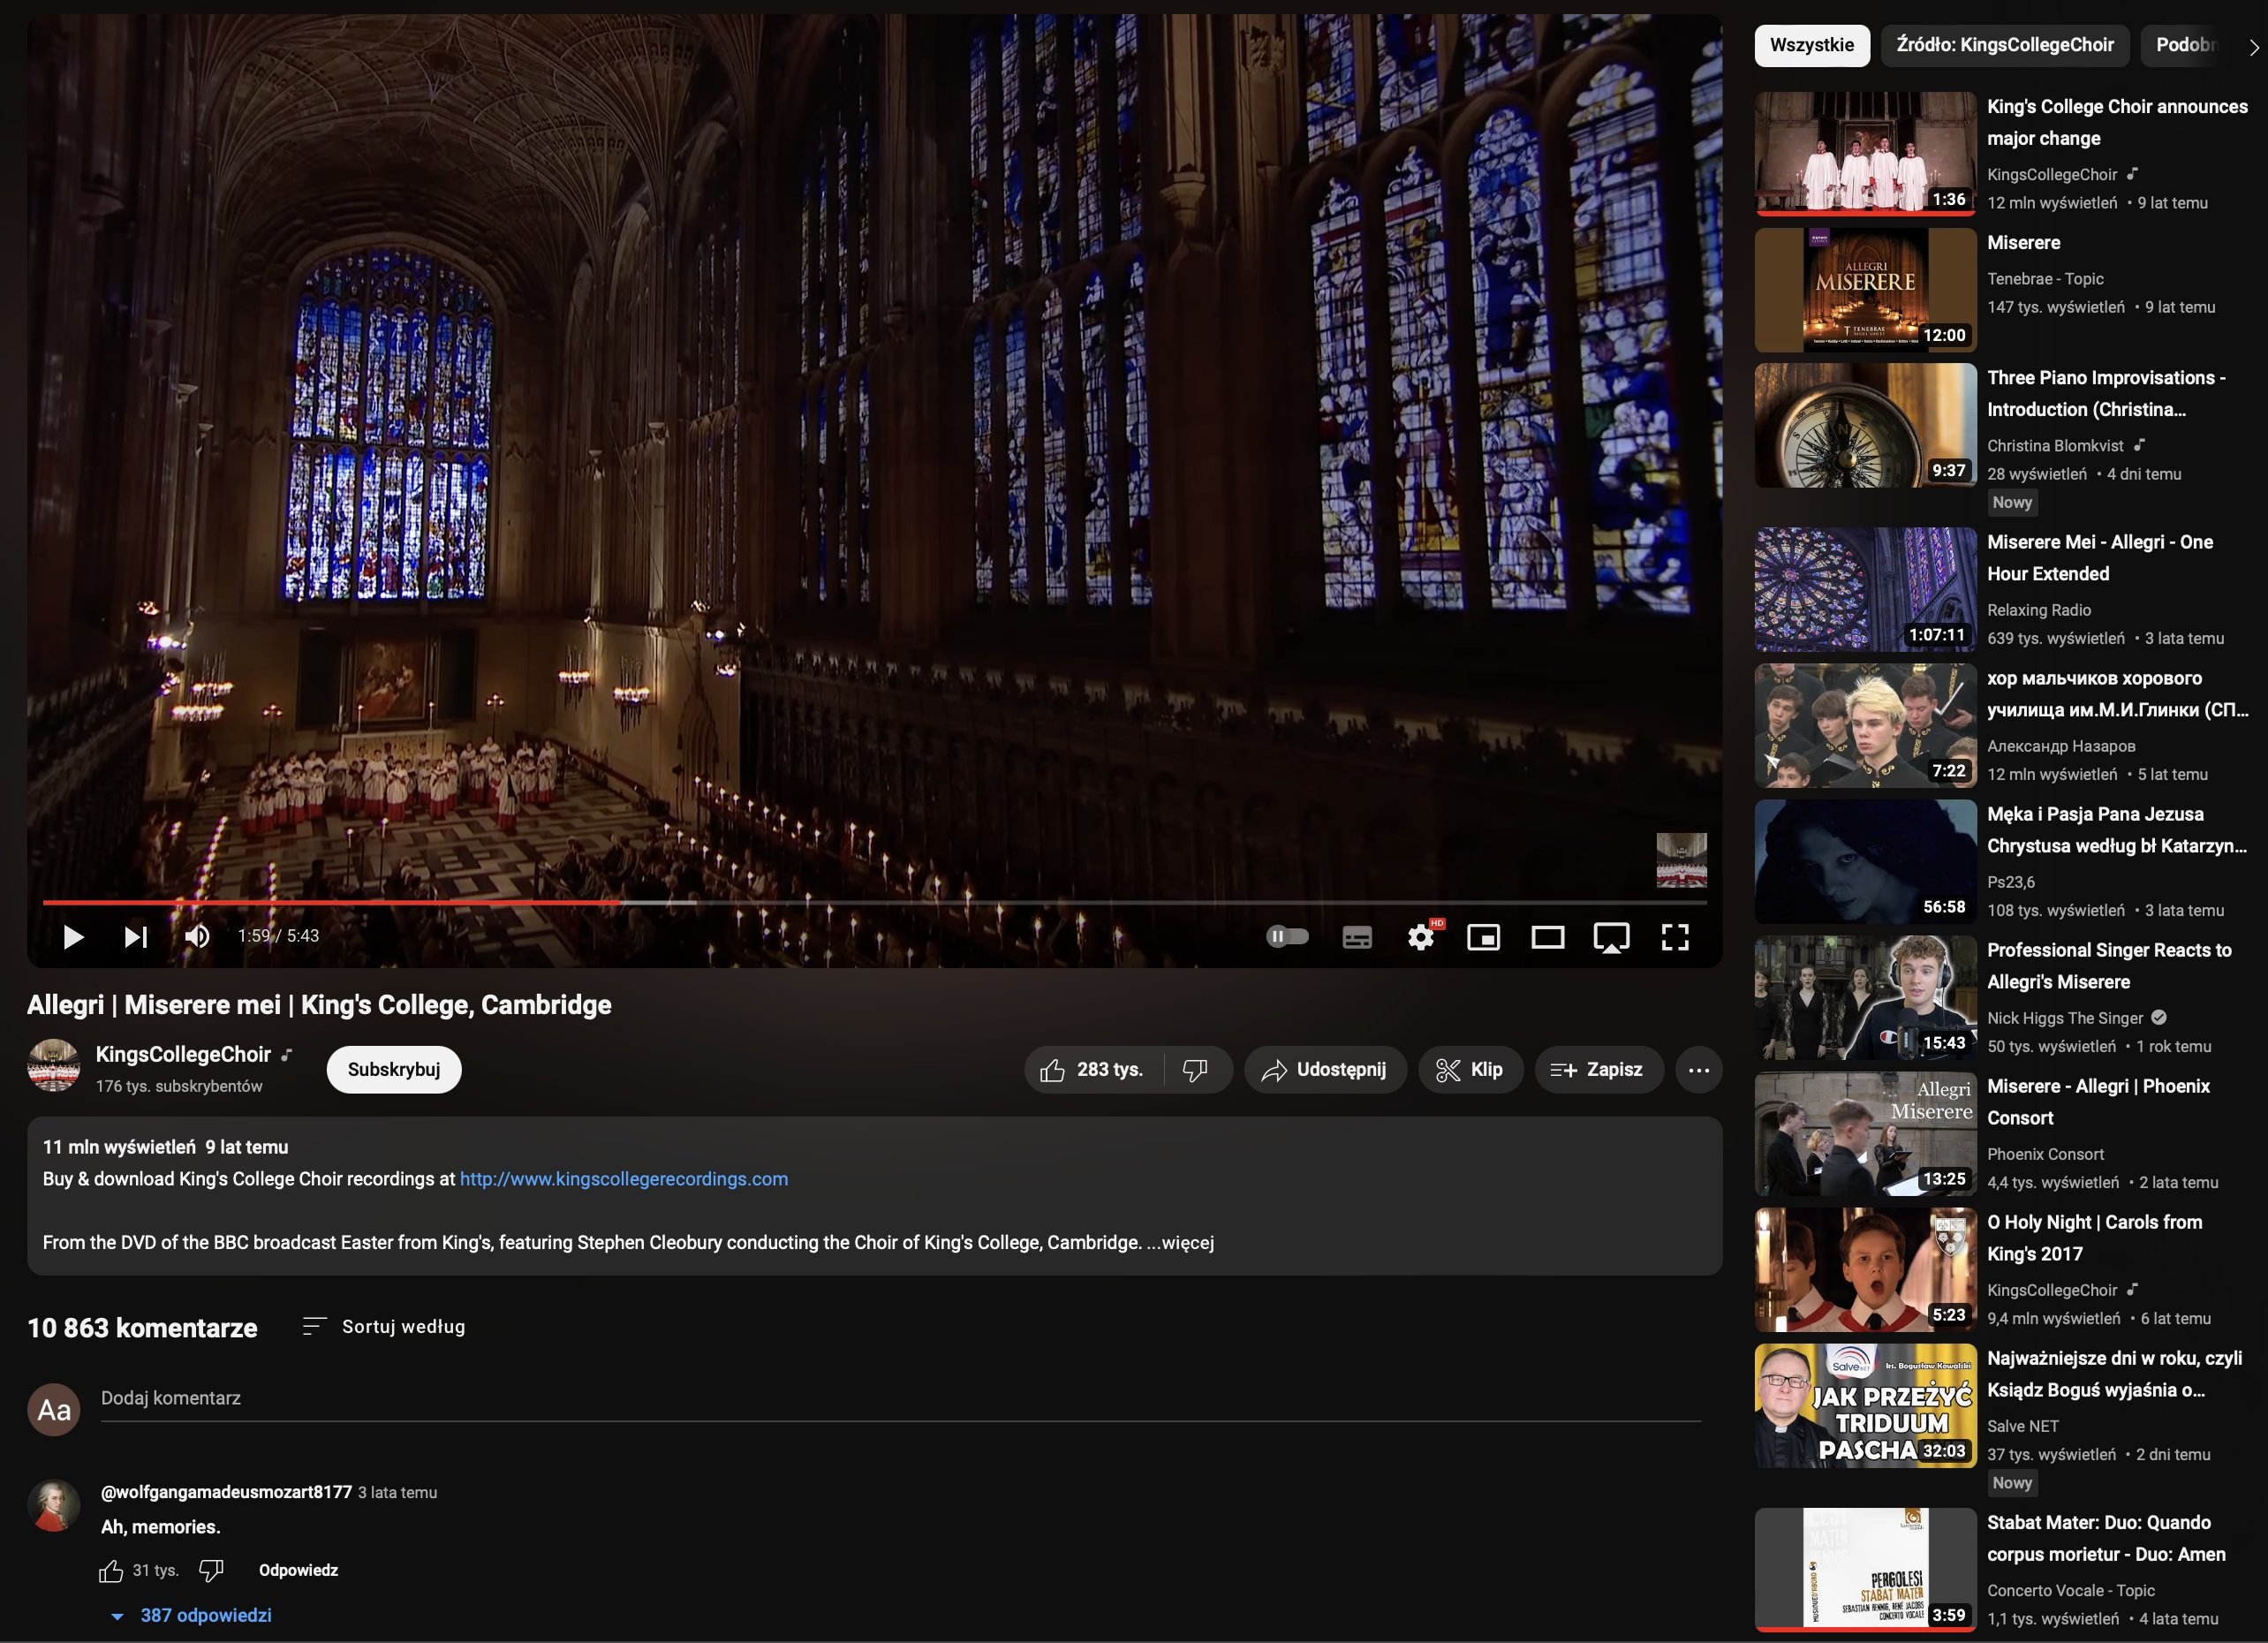
Task: Like the video with thumbs up 283 tys.
Action: [1092, 1069]
